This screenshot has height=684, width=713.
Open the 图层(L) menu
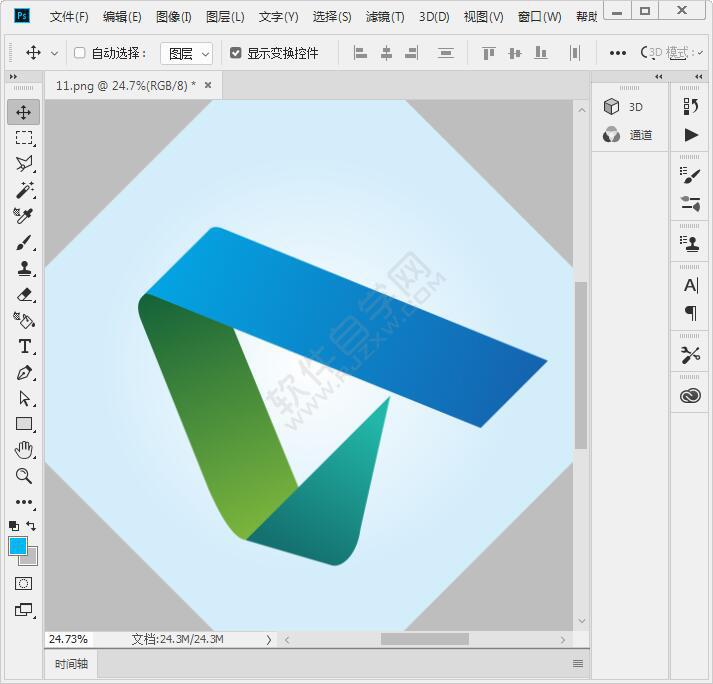point(225,17)
